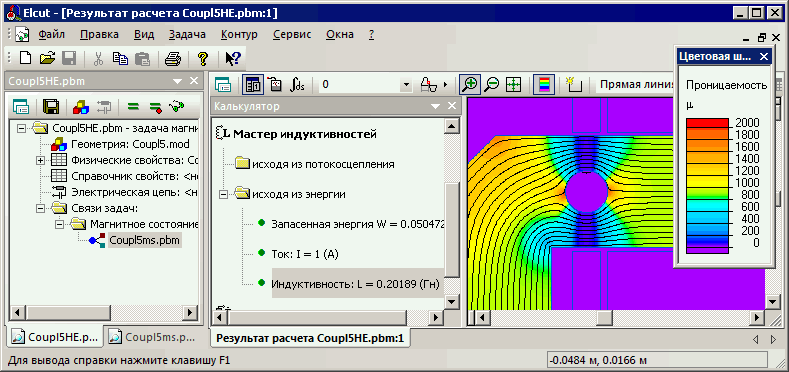Click the solve problem equals-sign icon

tap(133, 106)
